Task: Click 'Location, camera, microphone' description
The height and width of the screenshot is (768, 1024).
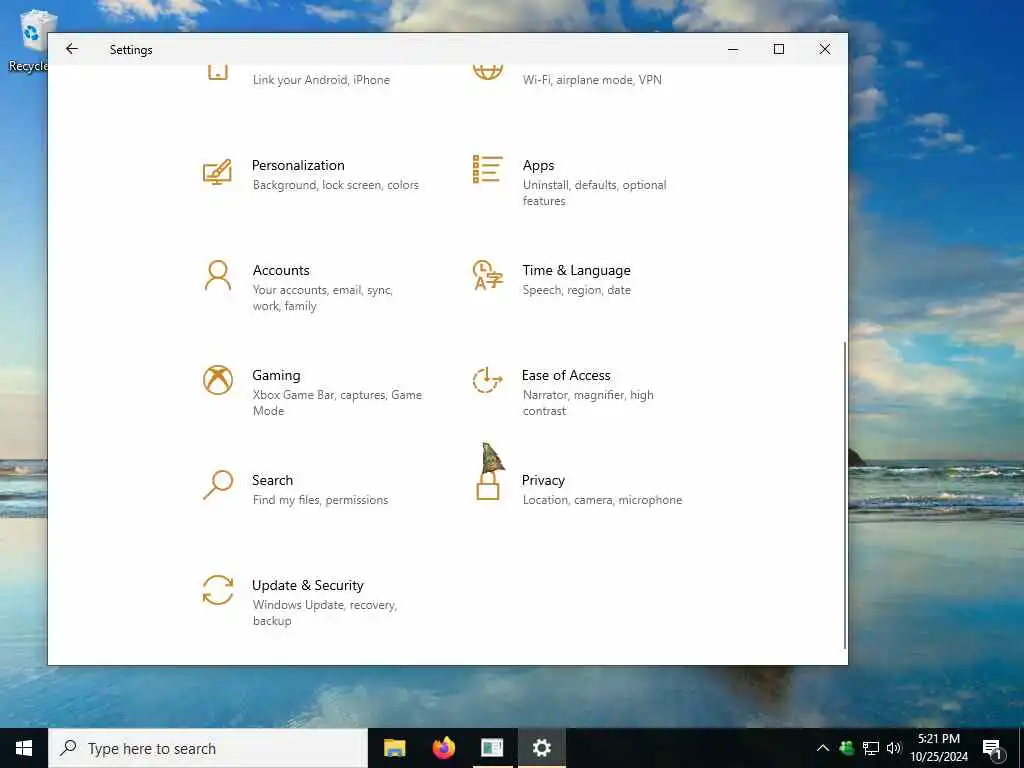Action: [x=602, y=500]
